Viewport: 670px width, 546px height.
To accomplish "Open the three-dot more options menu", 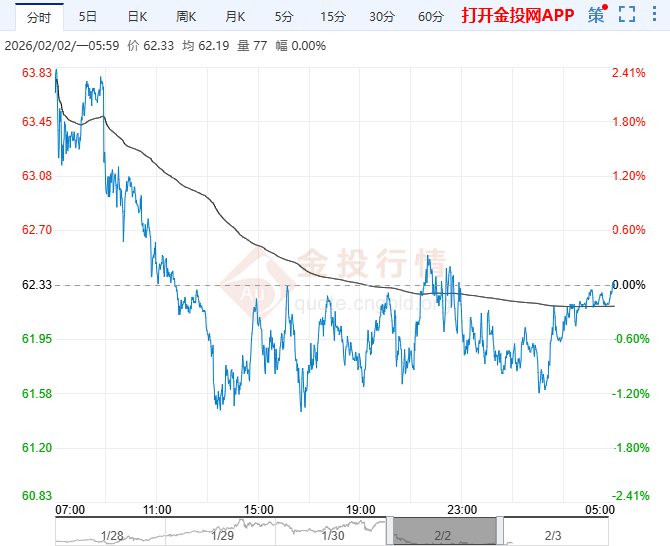I will tap(655, 15).
